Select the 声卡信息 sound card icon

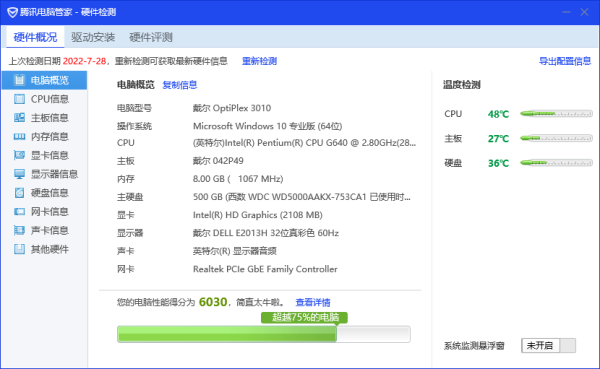[19, 230]
